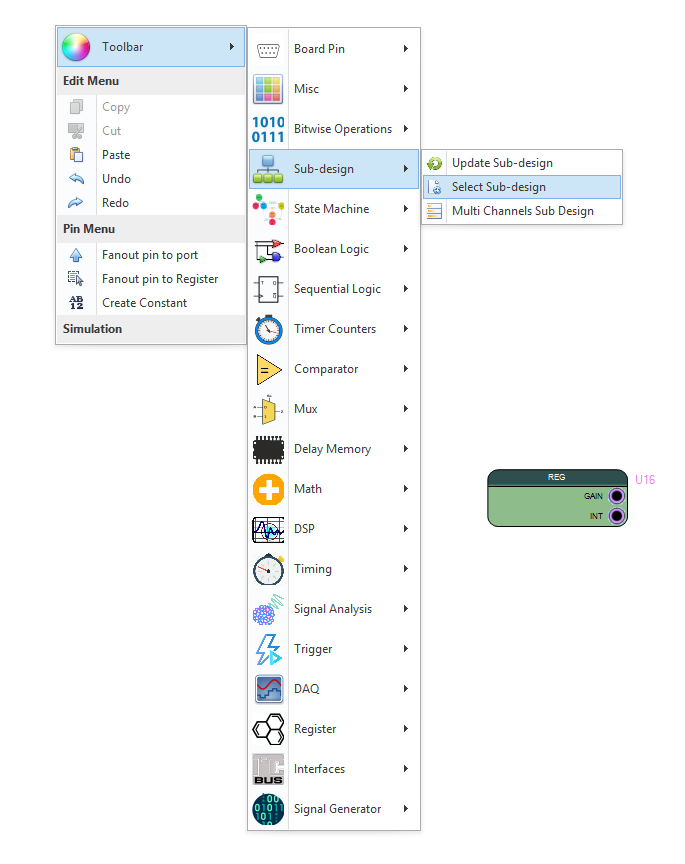Click the Redo arrow icon
Viewport: 685px width, 864px height.
(x=75, y=203)
